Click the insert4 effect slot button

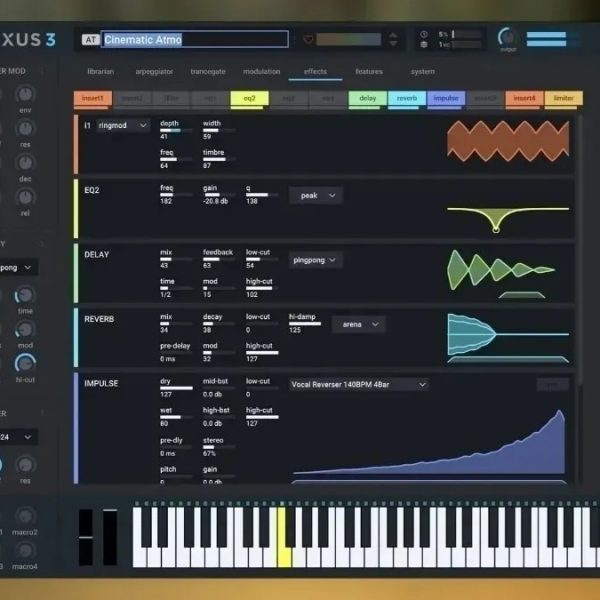point(524,98)
